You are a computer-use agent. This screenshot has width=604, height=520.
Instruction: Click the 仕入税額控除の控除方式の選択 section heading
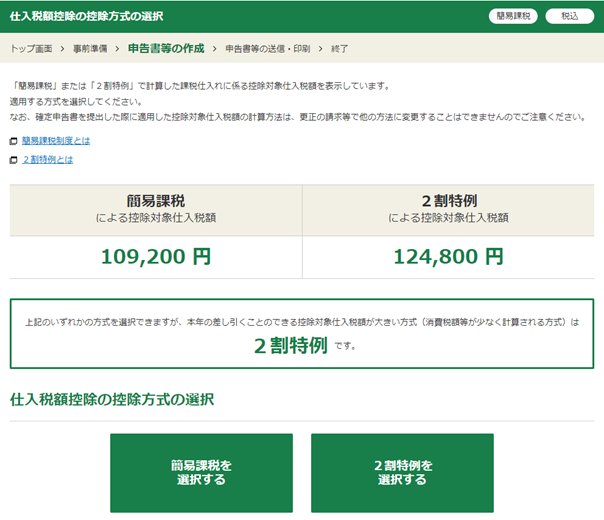[x=112, y=399]
